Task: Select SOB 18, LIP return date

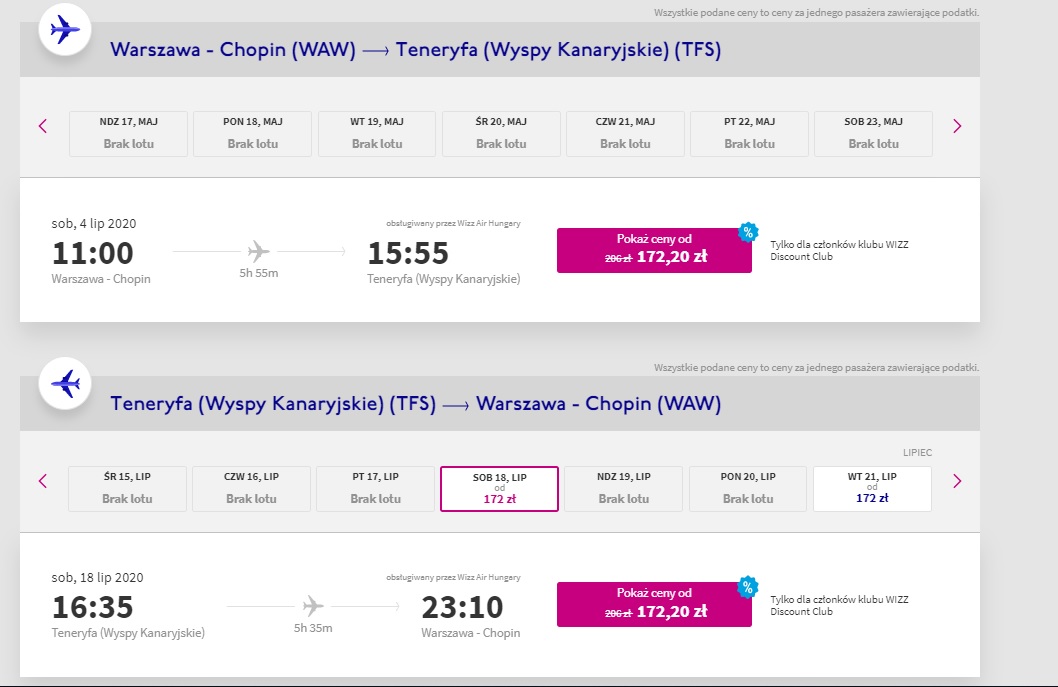Action: pyautogui.click(x=499, y=489)
